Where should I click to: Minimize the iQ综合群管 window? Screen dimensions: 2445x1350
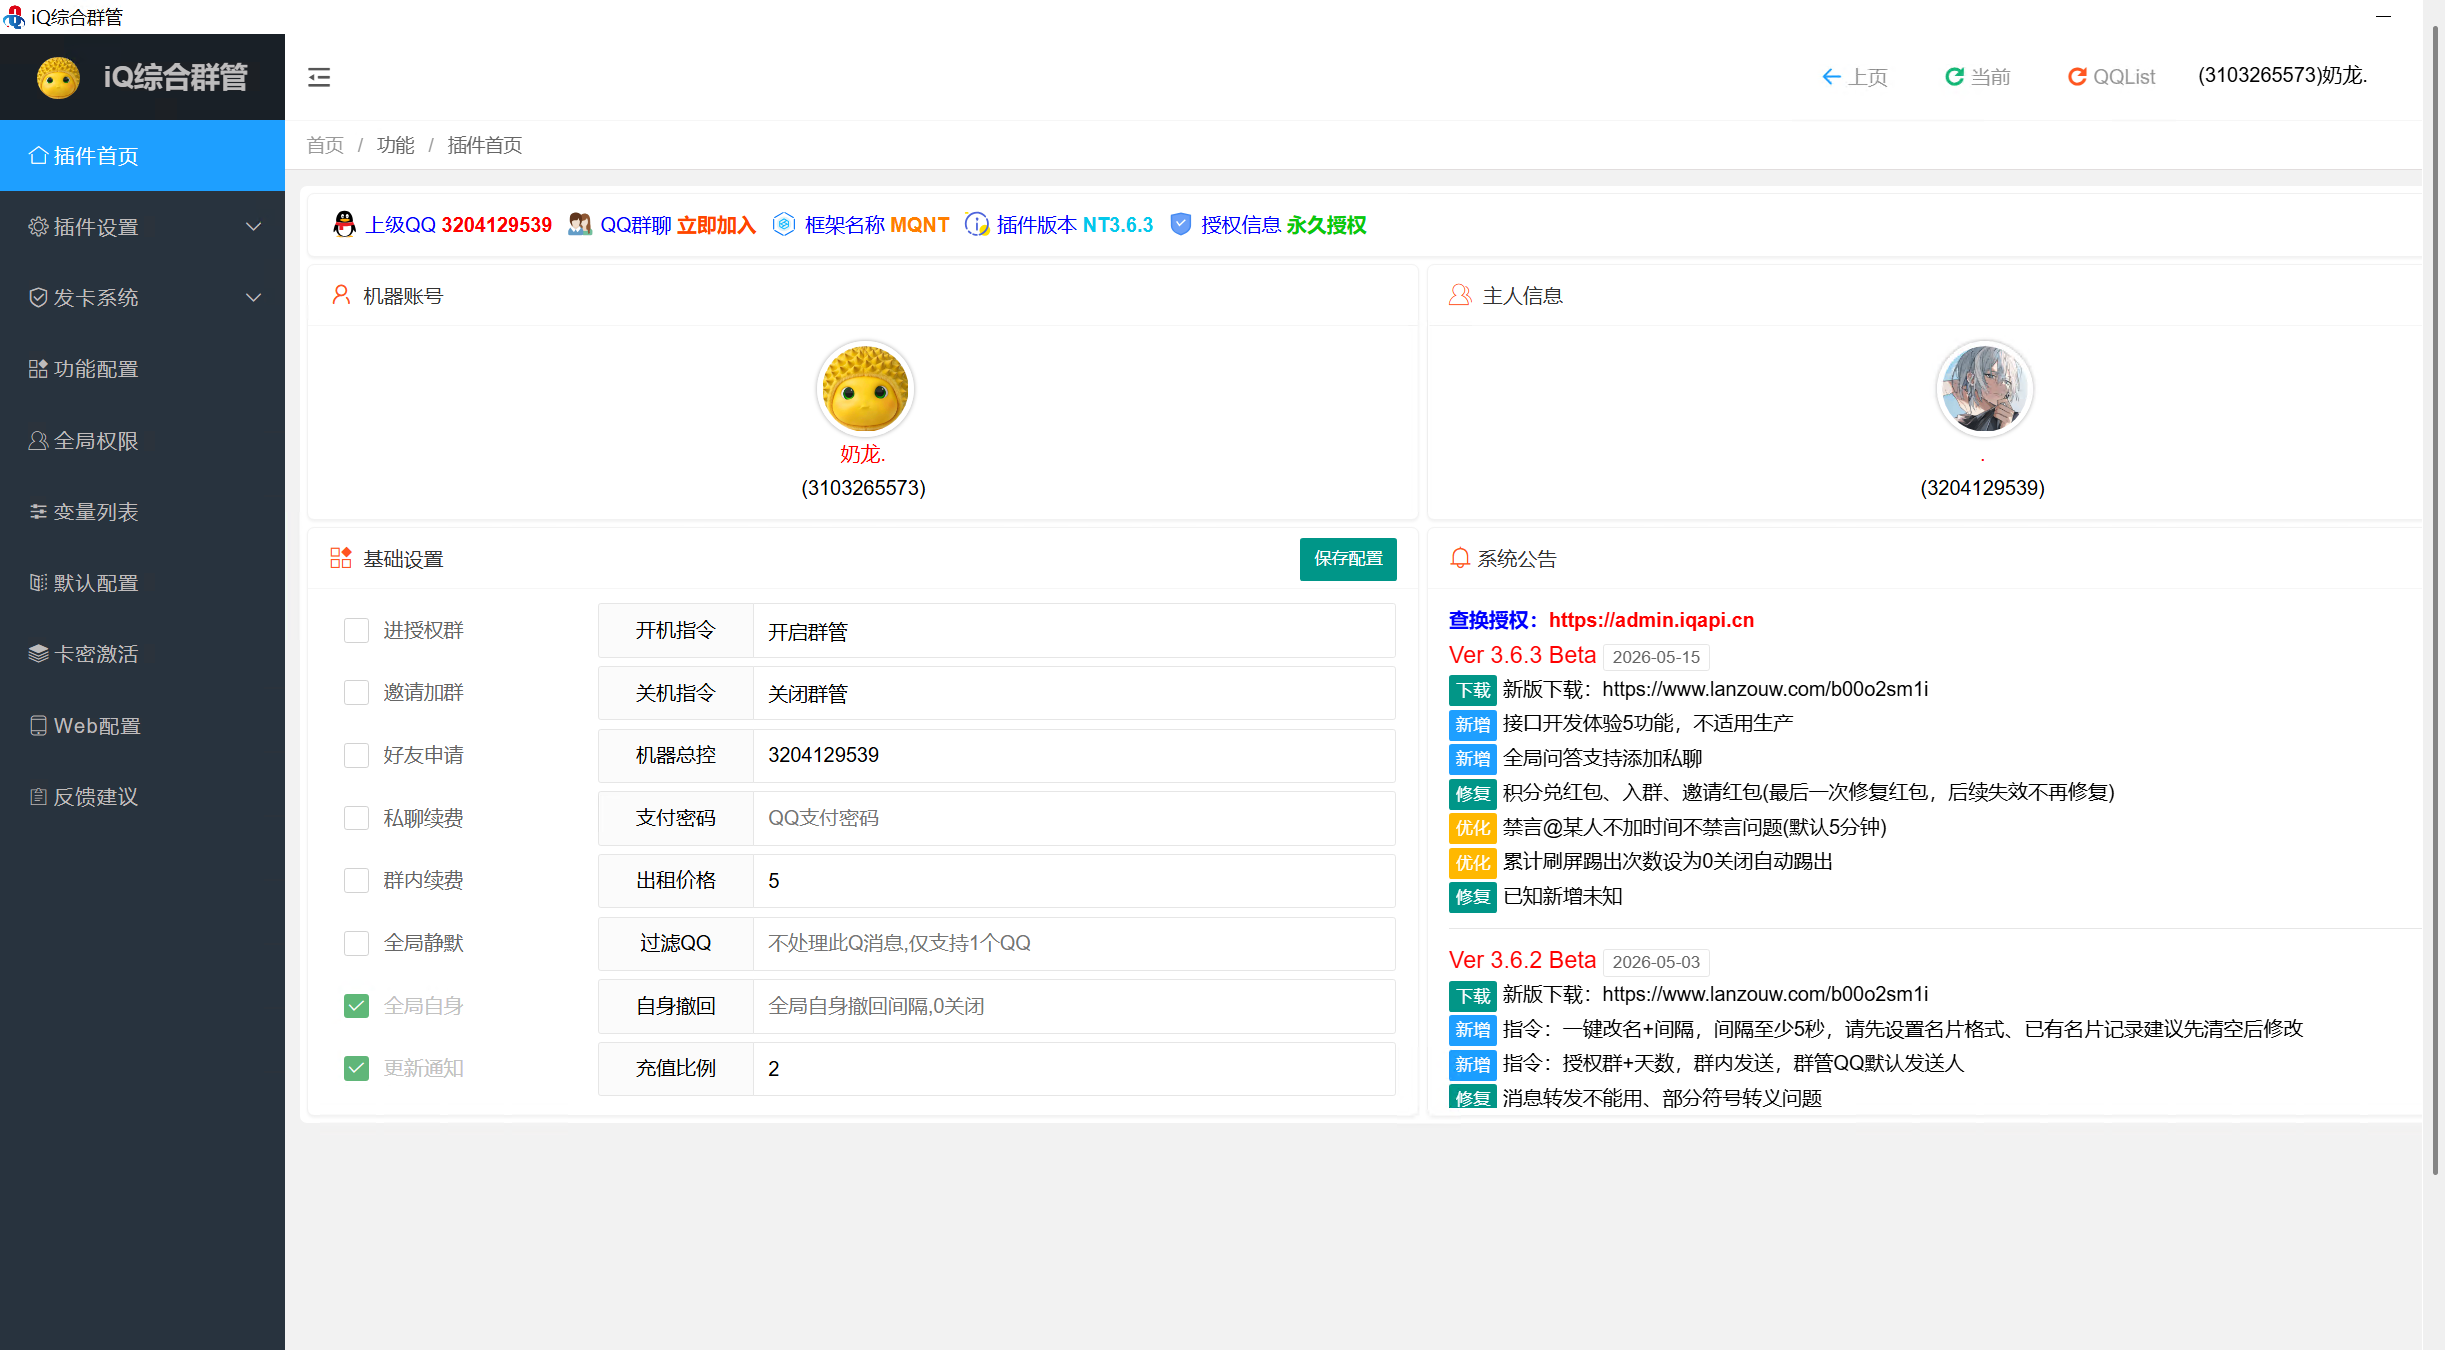click(x=2383, y=16)
